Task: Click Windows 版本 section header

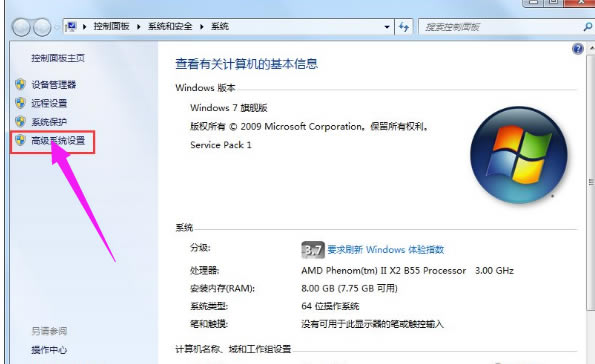Action: tap(205, 88)
